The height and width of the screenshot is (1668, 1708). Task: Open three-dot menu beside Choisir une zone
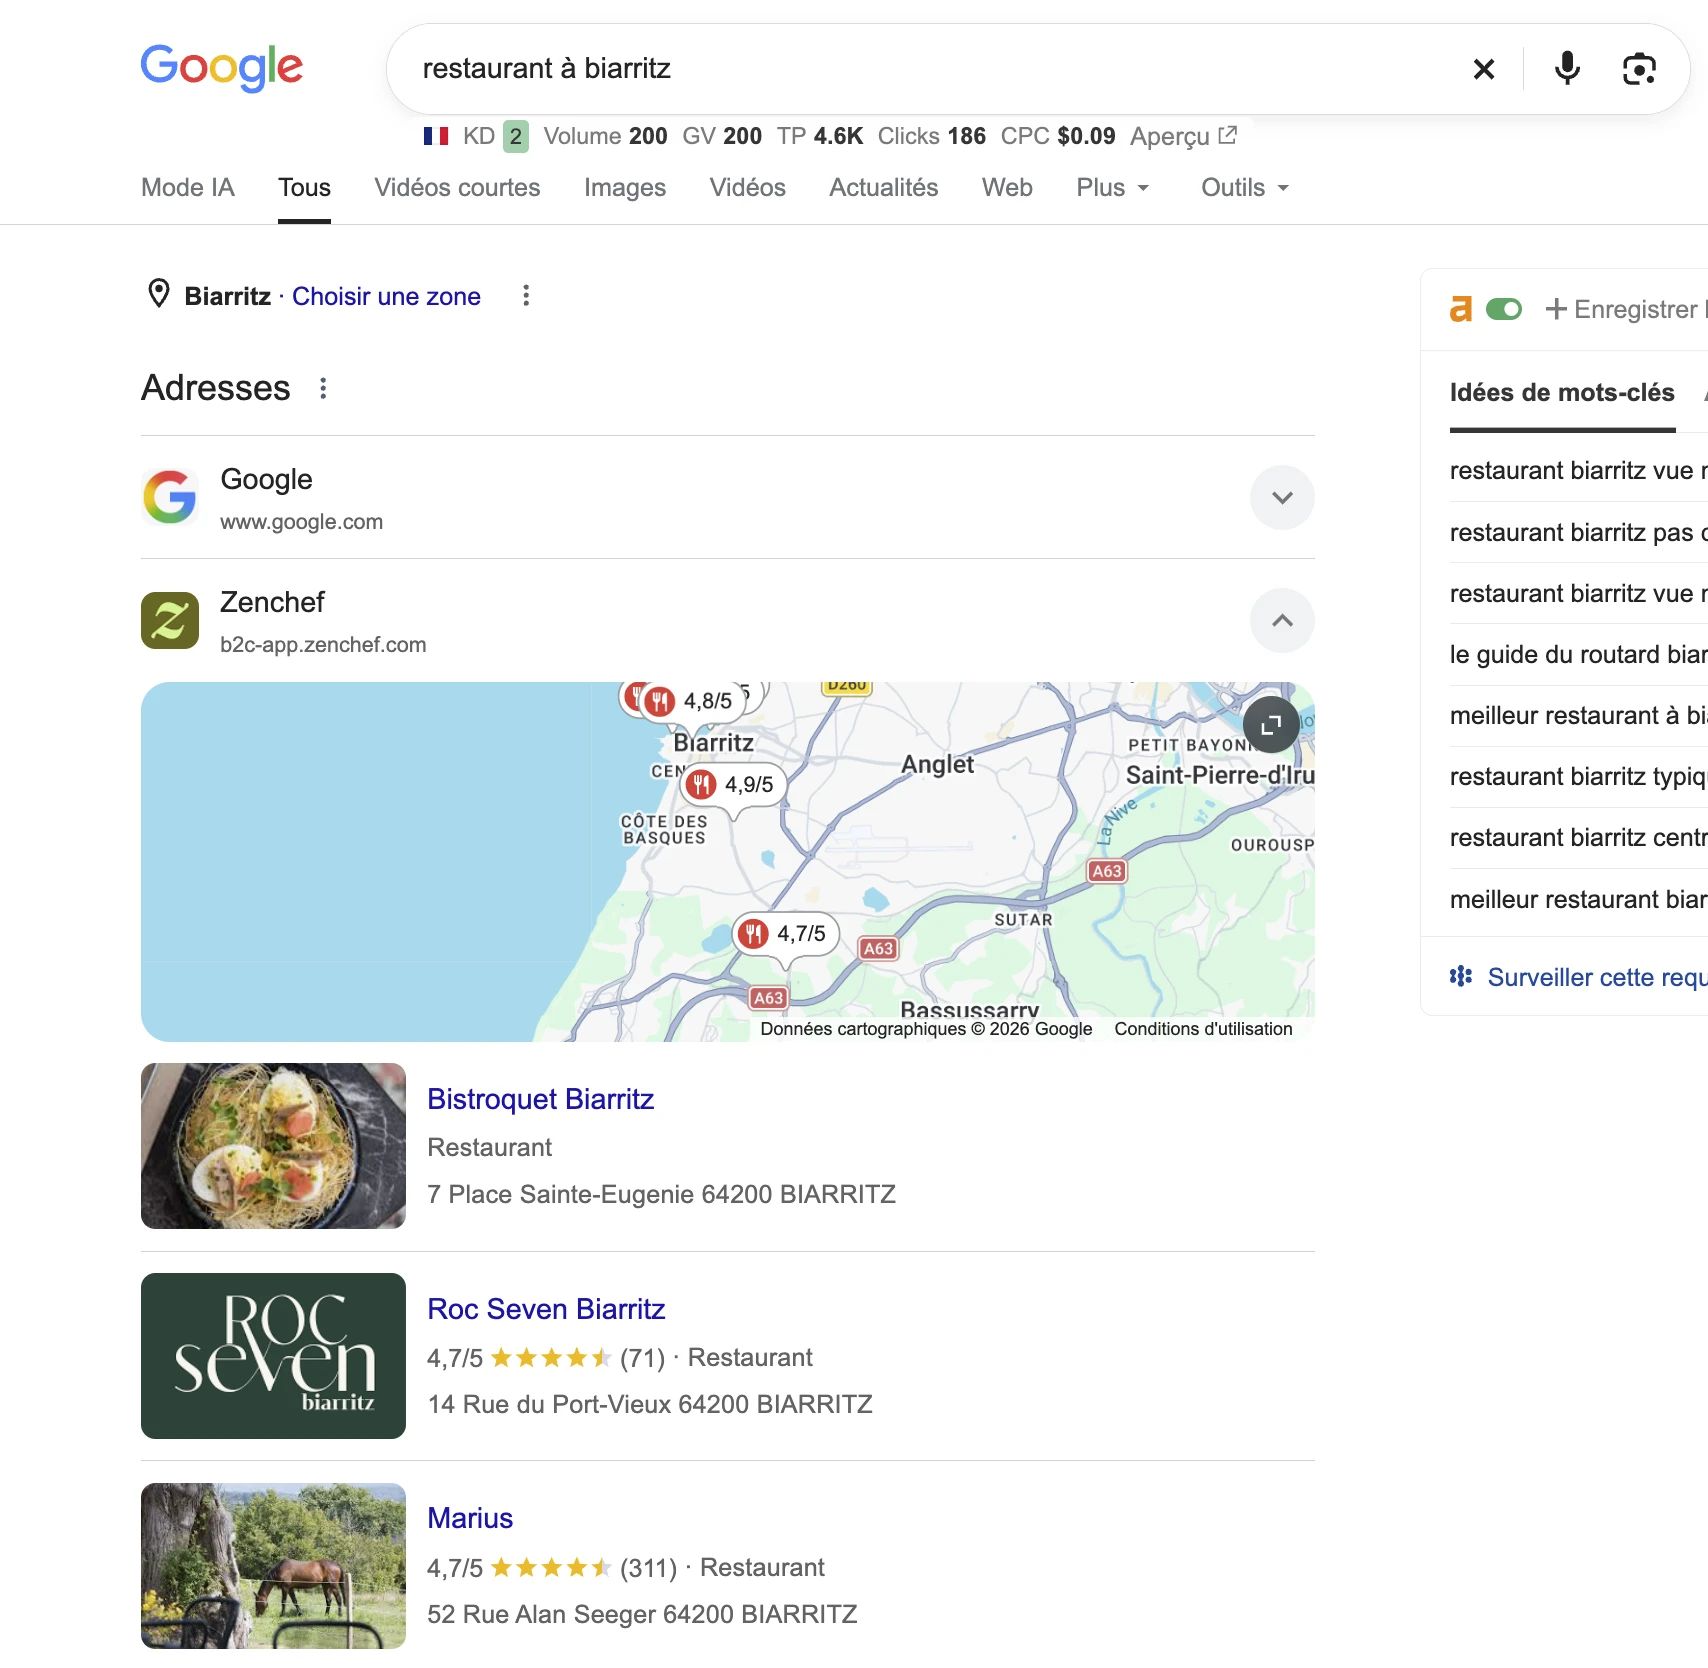(526, 295)
